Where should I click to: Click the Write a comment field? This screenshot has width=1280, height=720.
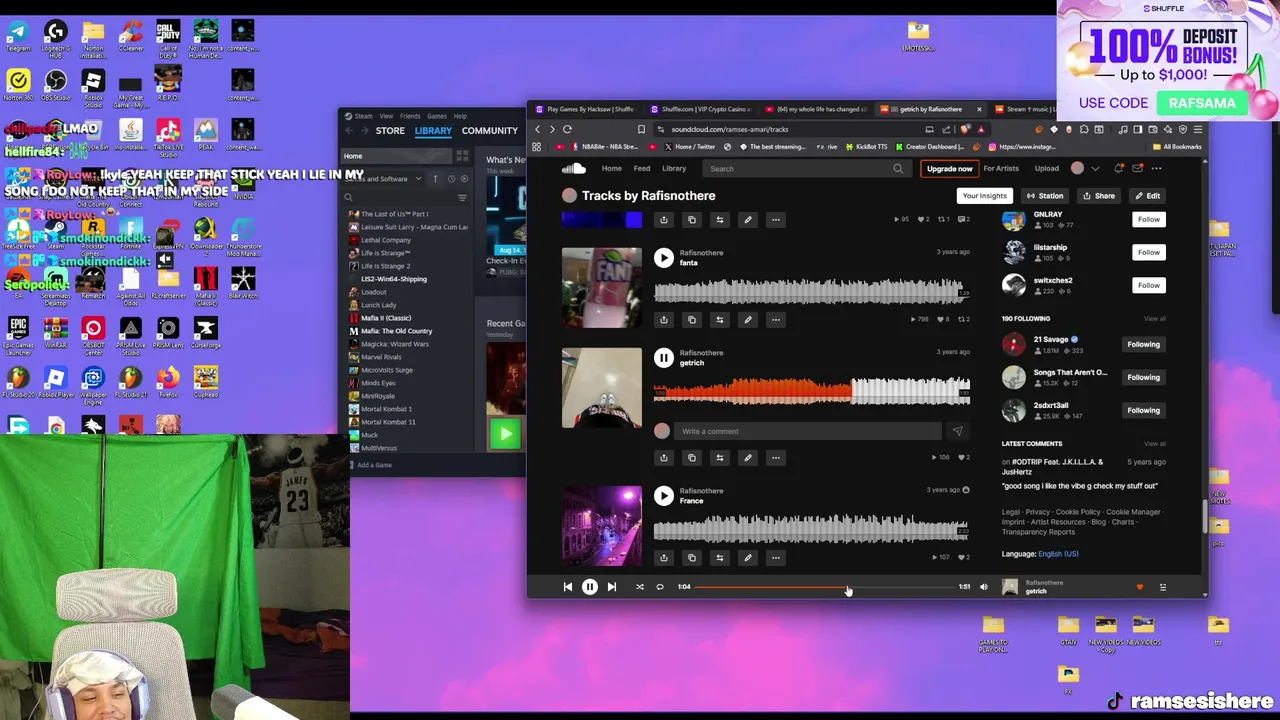point(808,431)
